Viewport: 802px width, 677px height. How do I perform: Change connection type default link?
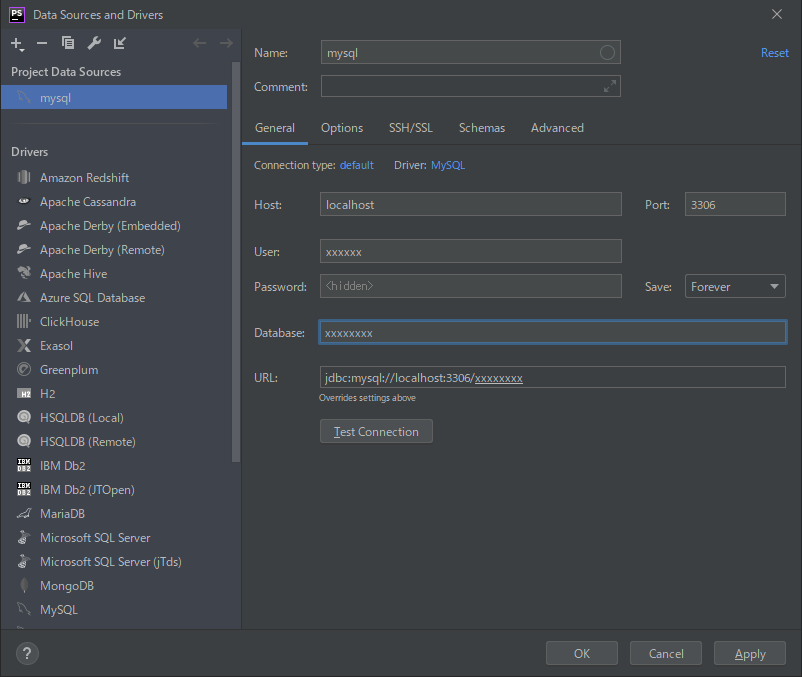pos(357,165)
